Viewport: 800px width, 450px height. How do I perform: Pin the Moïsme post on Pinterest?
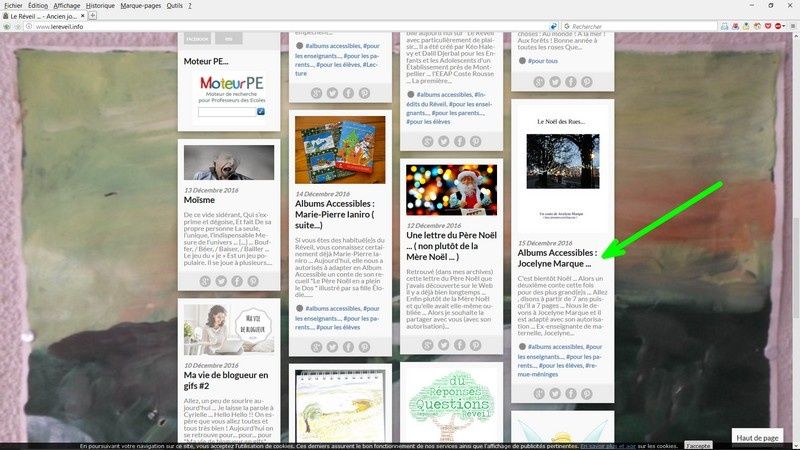[x=253, y=281]
